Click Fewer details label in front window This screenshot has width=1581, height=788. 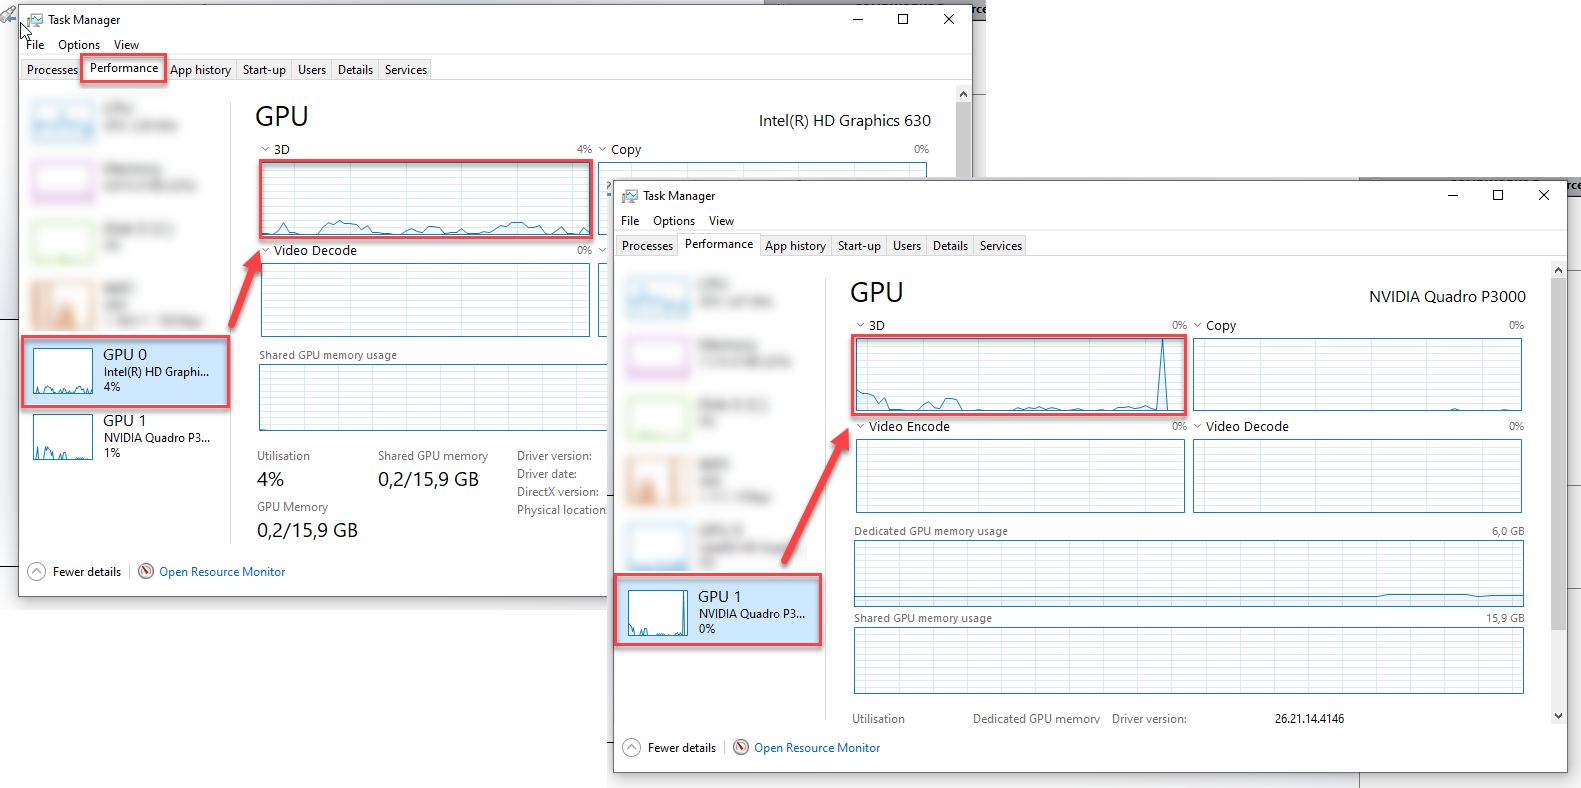pyautogui.click(x=682, y=748)
